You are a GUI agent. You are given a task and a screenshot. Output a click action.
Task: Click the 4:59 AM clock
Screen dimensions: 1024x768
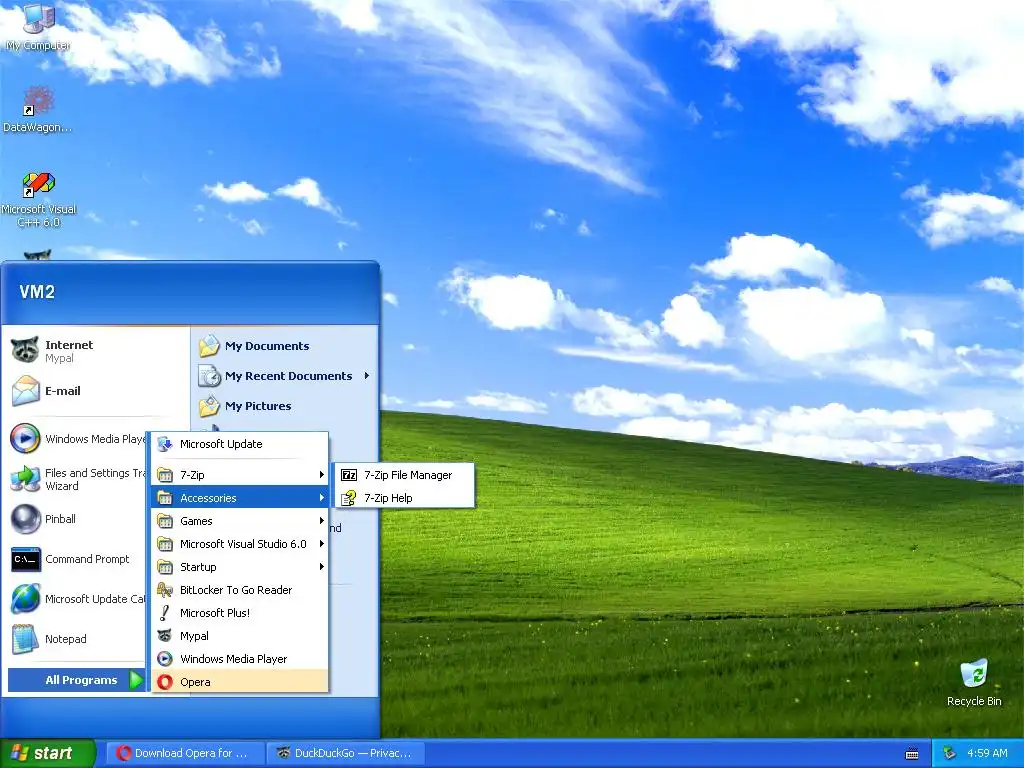point(987,753)
